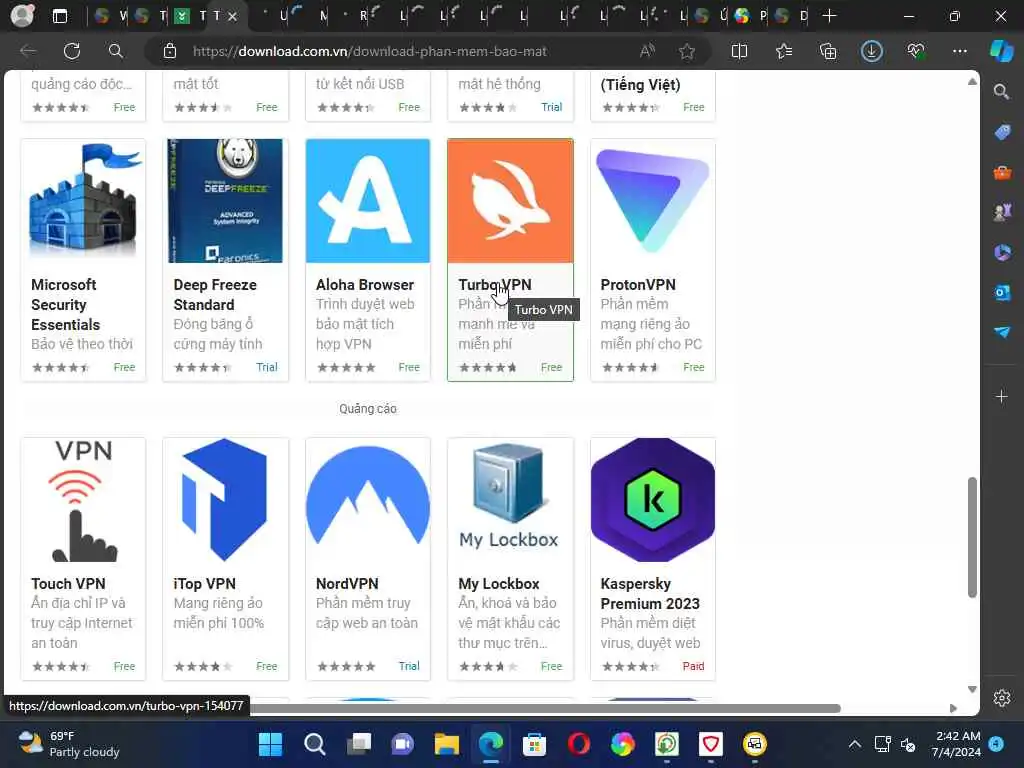
Task: Open Browser essentials heart icon
Action: [916, 51]
